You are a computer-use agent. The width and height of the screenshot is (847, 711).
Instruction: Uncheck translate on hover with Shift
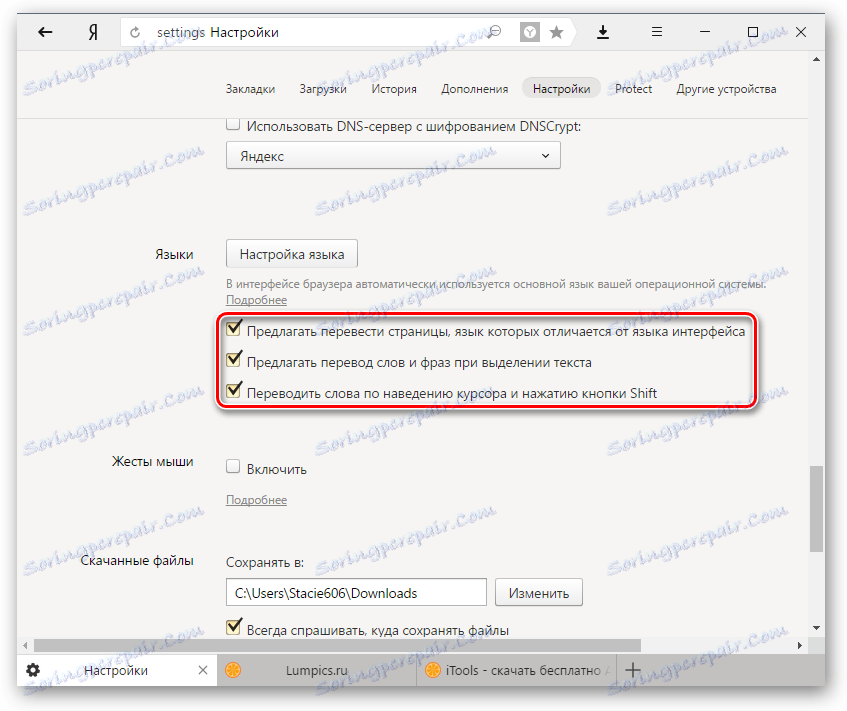[233, 390]
